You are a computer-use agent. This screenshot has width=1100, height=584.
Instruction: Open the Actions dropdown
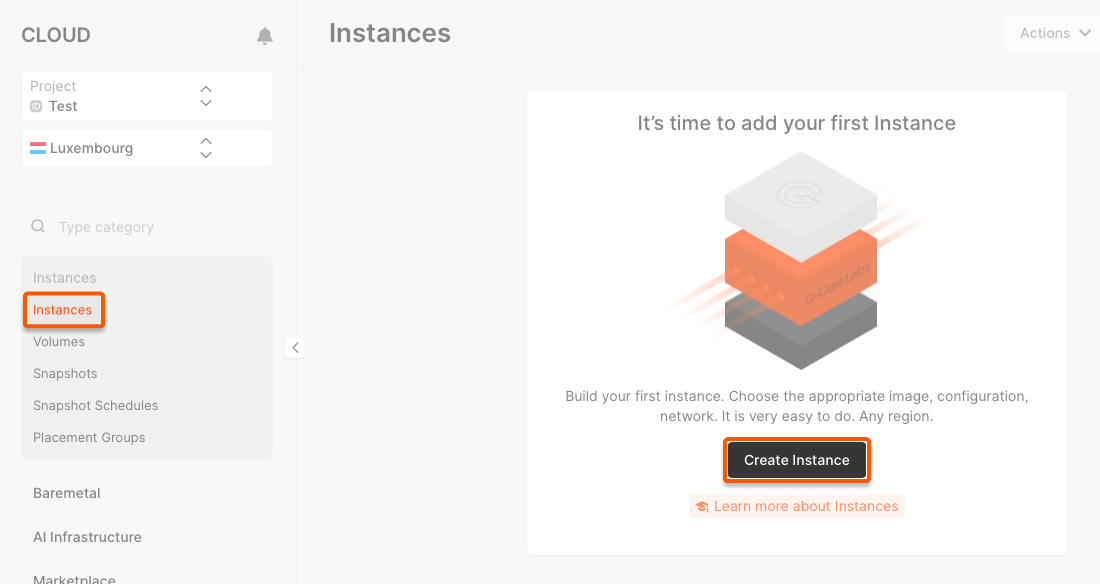(1052, 32)
